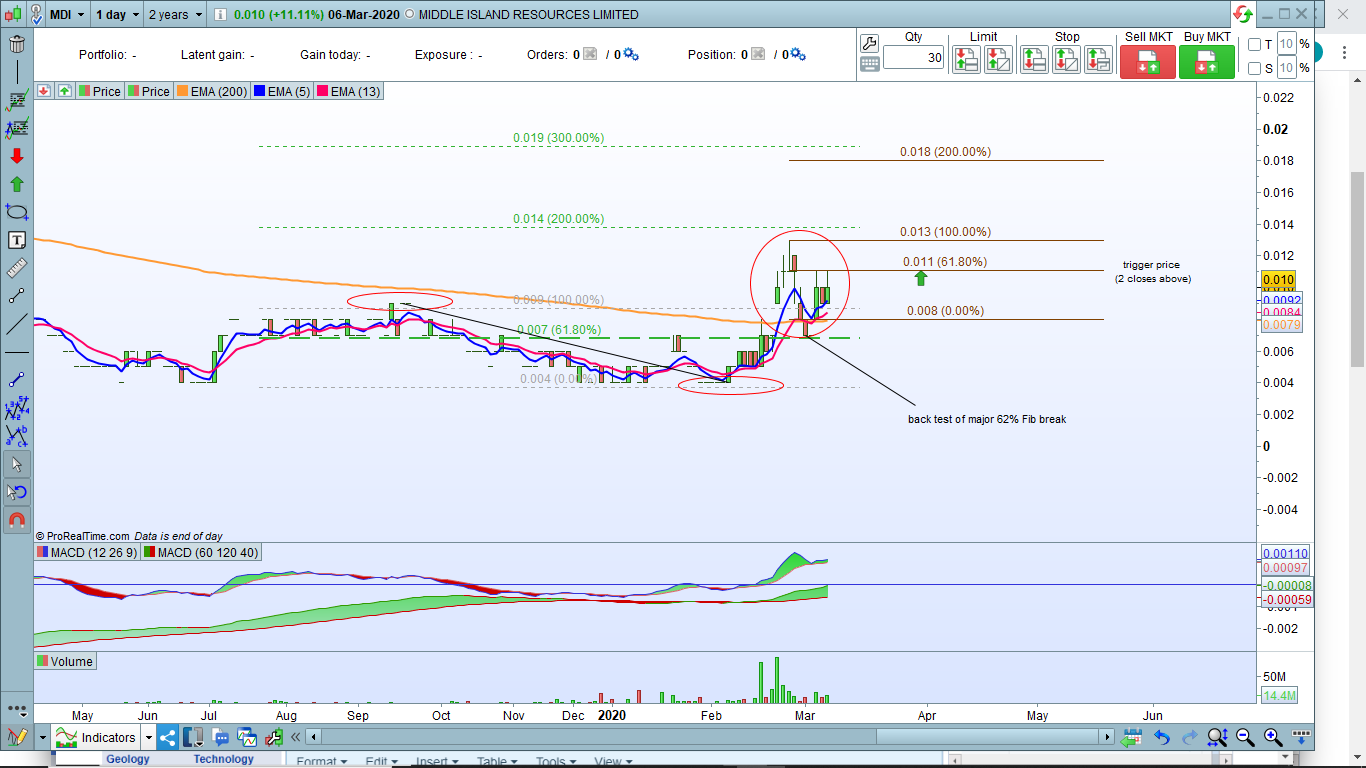
Task: Click EMA (13) pink color swatch
Action: tap(322, 91)
